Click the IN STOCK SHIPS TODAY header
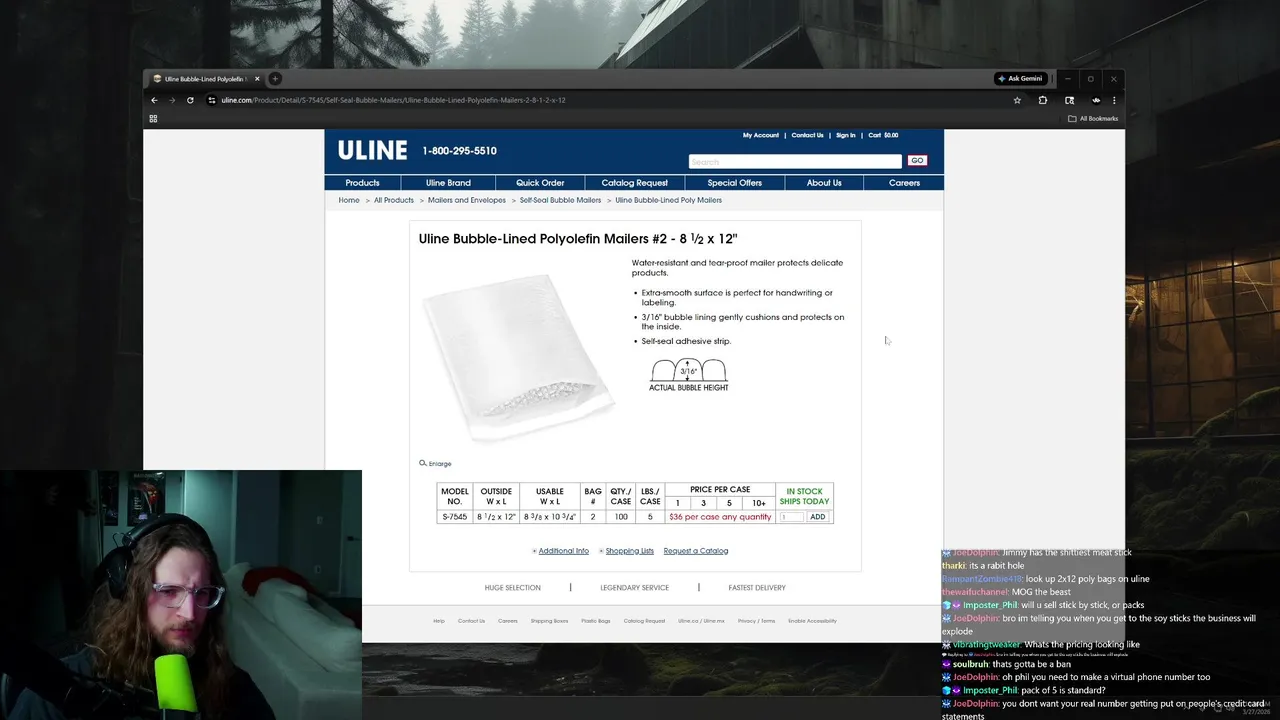 click(805, 496)
